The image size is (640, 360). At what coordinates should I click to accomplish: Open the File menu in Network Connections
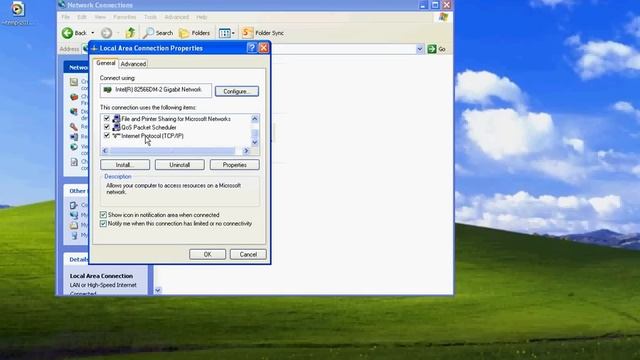tap(65, 17)
